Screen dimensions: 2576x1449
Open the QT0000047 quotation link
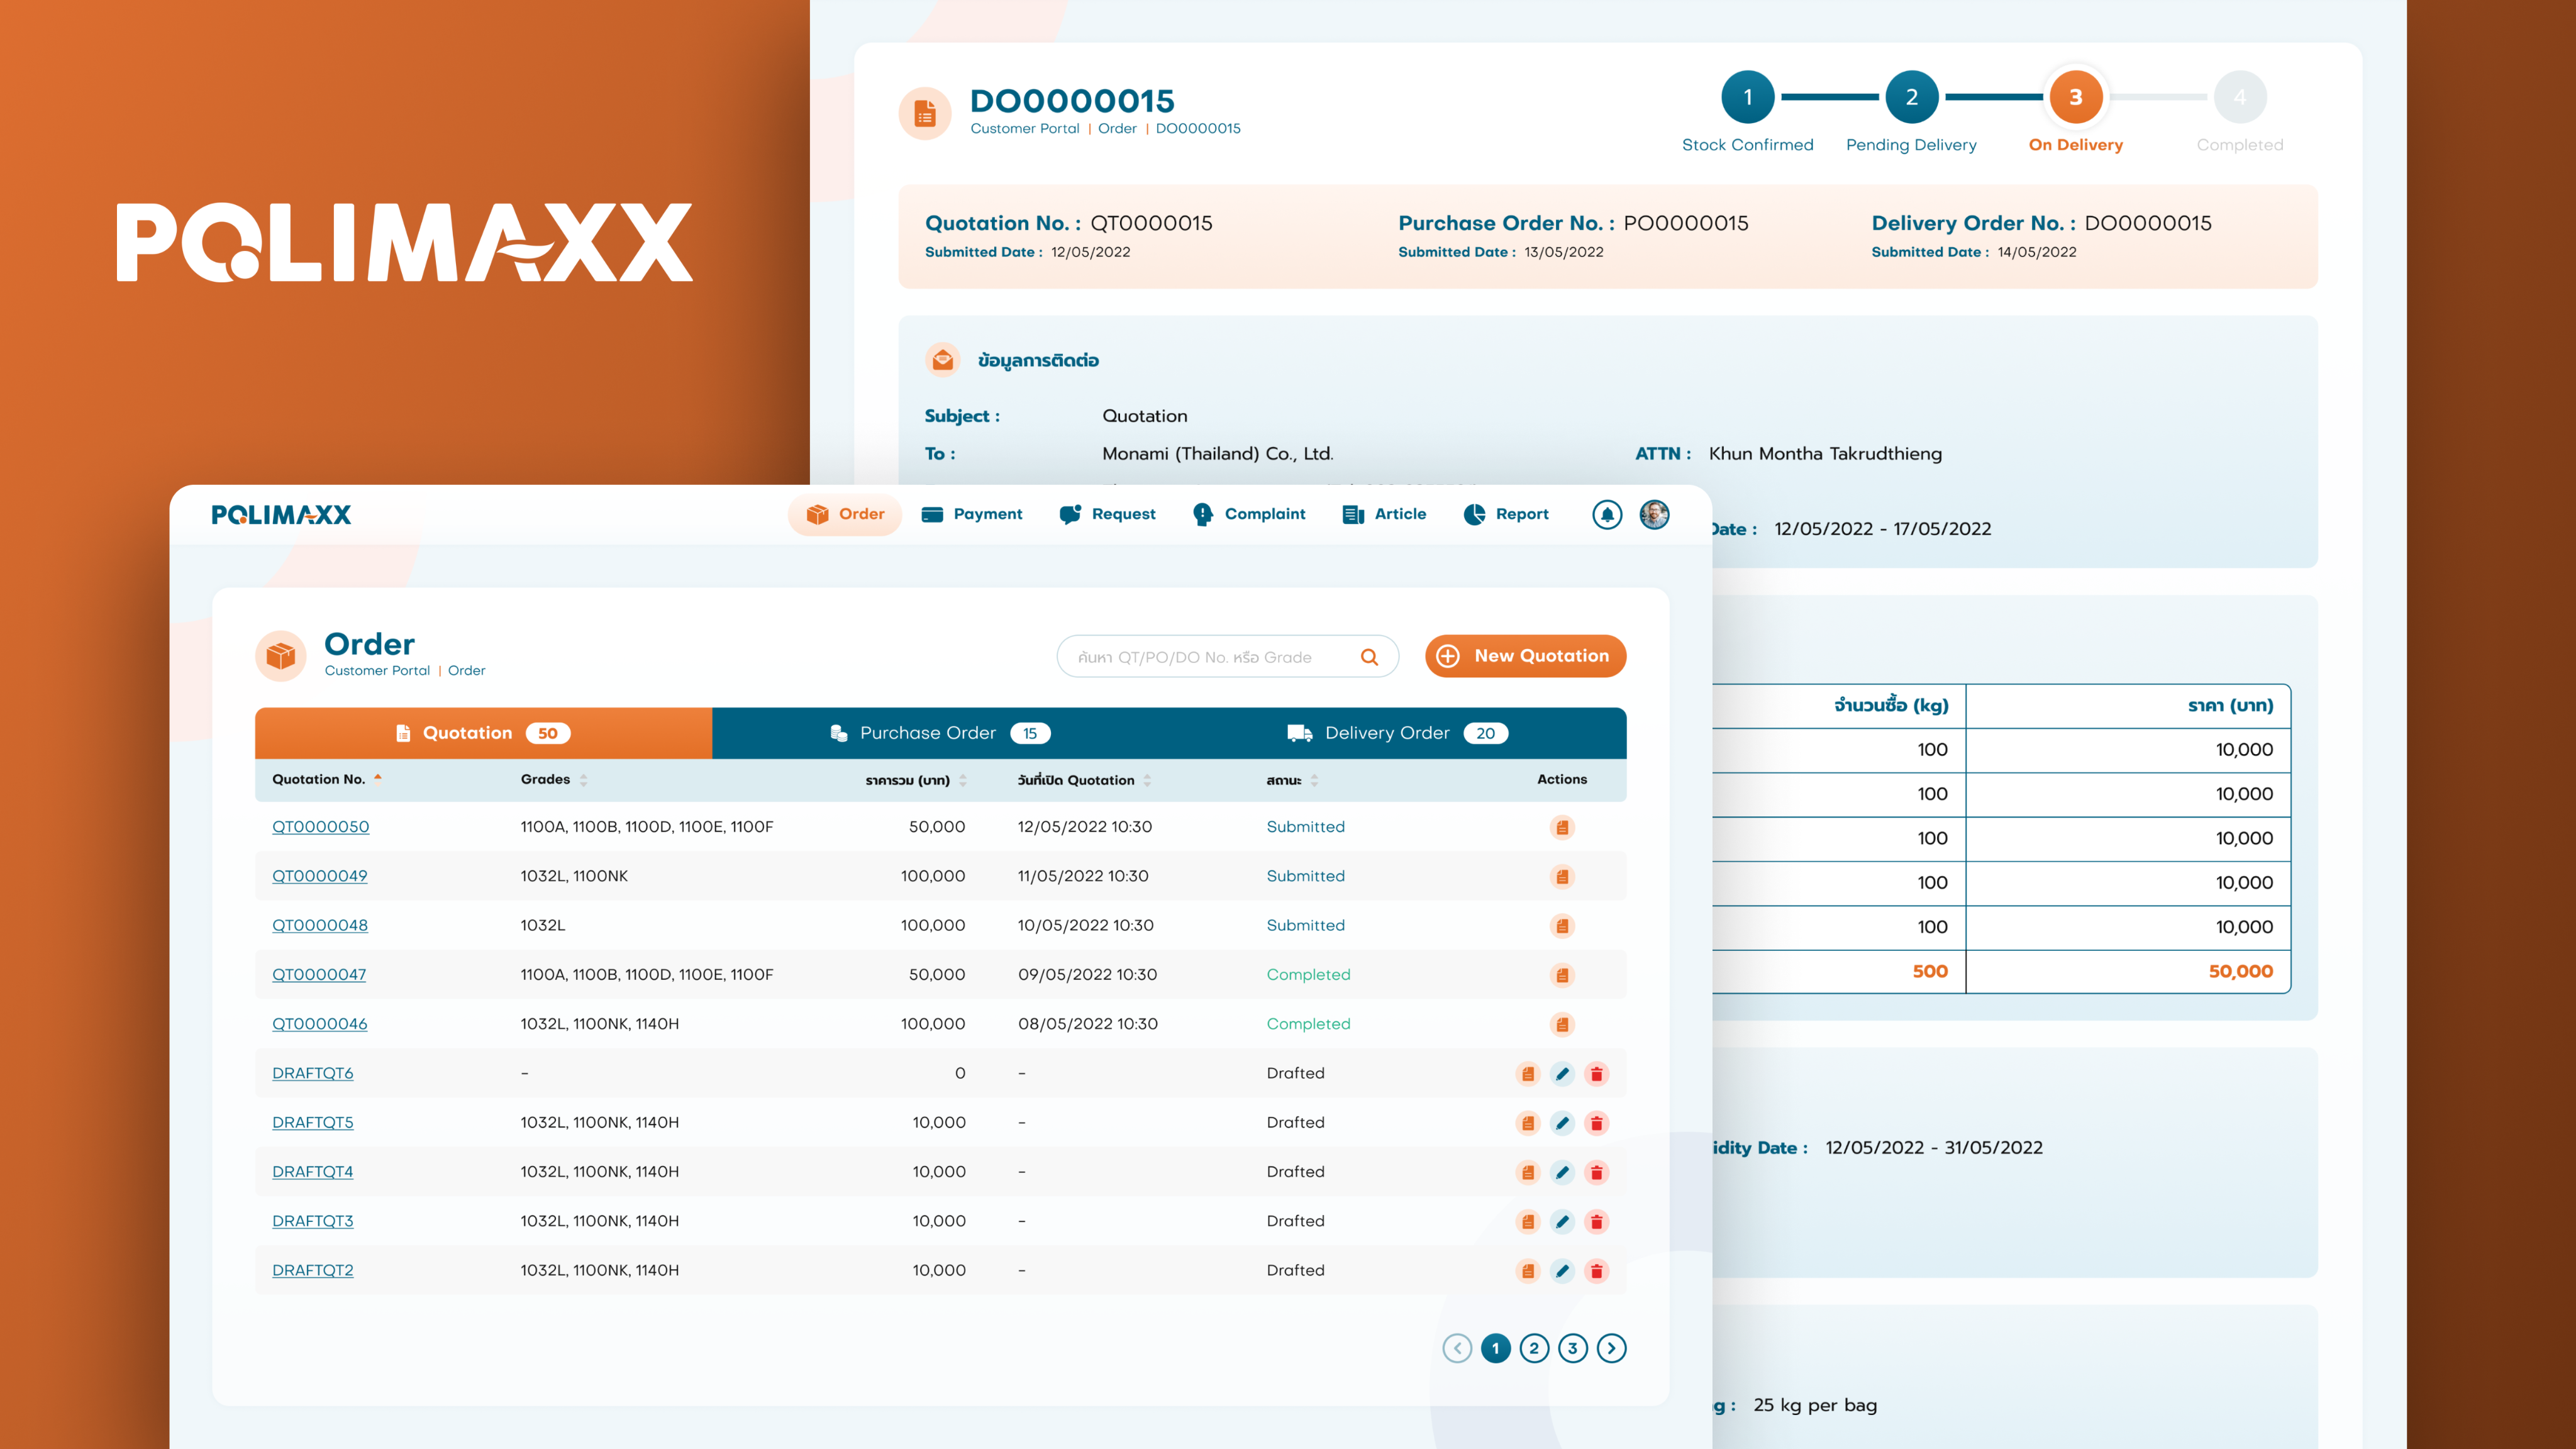click(x=319, y=974)
